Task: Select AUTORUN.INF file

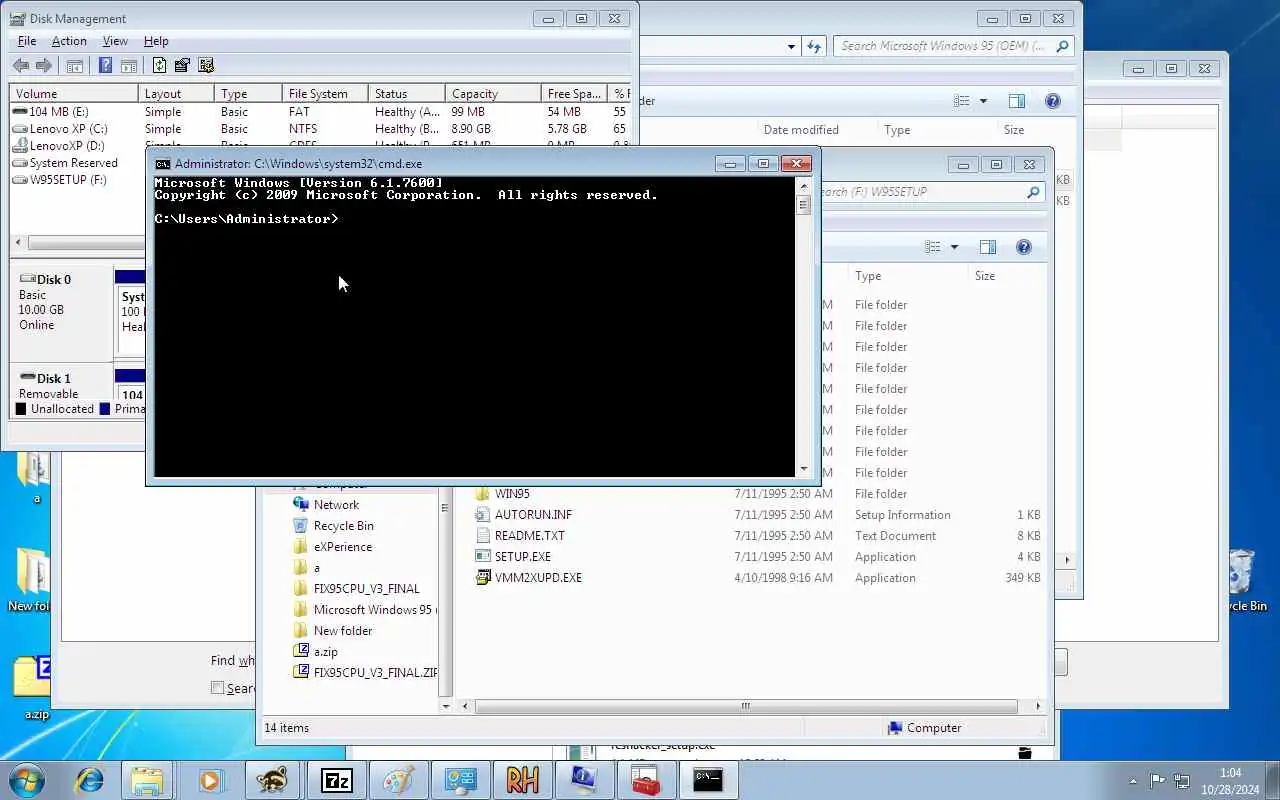Action: click(533, 515)
